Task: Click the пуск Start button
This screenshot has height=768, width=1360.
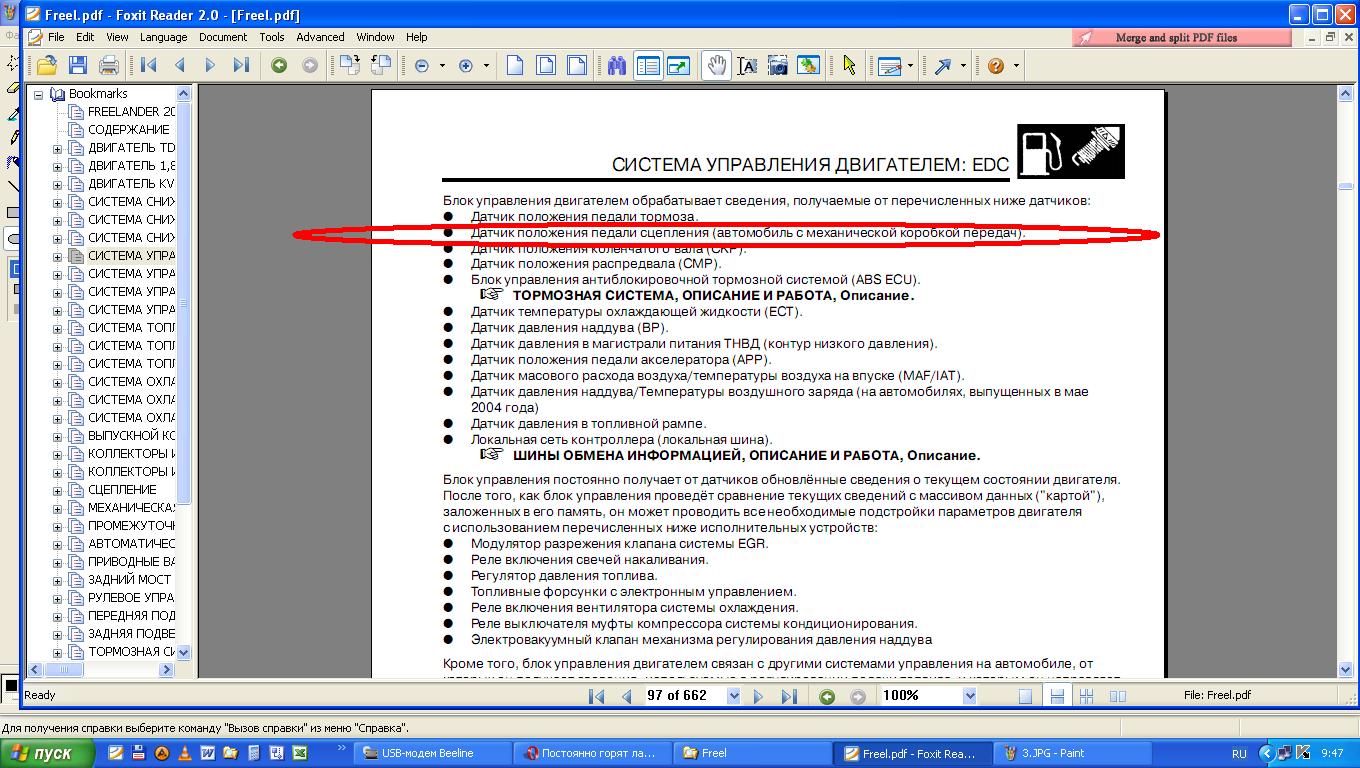Action: [48, 753]
